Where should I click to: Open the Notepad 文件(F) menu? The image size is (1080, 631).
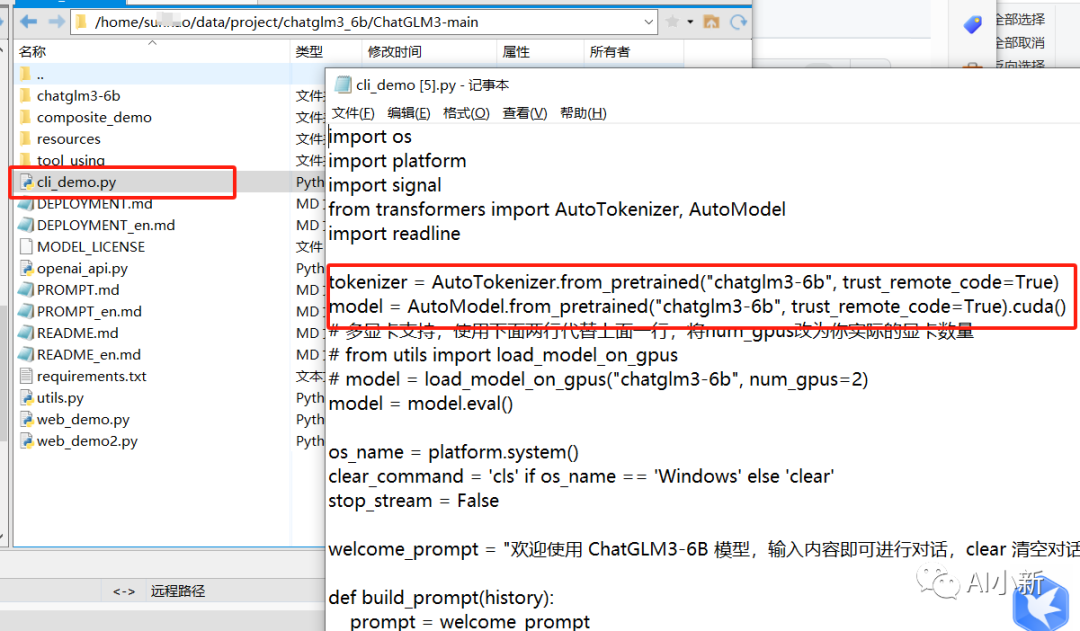(x=353, y=113)
